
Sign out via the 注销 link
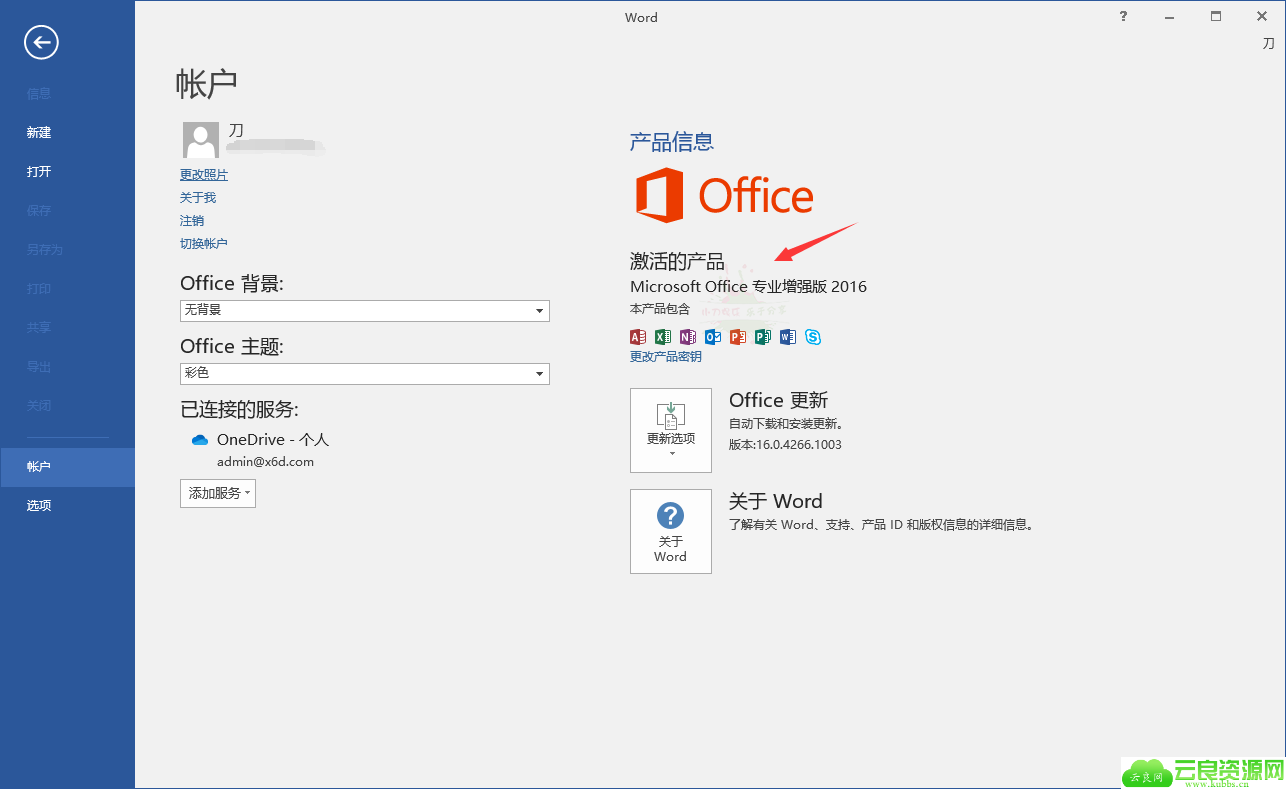(192, 221)
